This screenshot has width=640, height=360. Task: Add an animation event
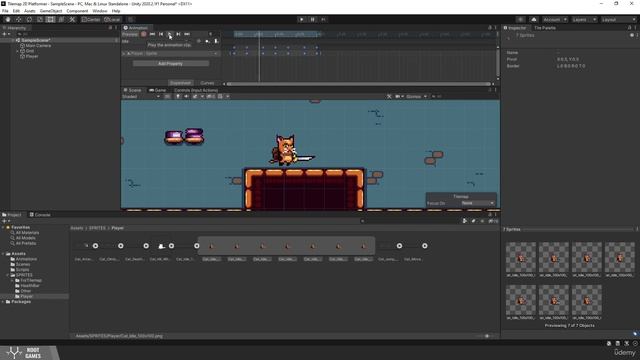(x=216, y=41)
